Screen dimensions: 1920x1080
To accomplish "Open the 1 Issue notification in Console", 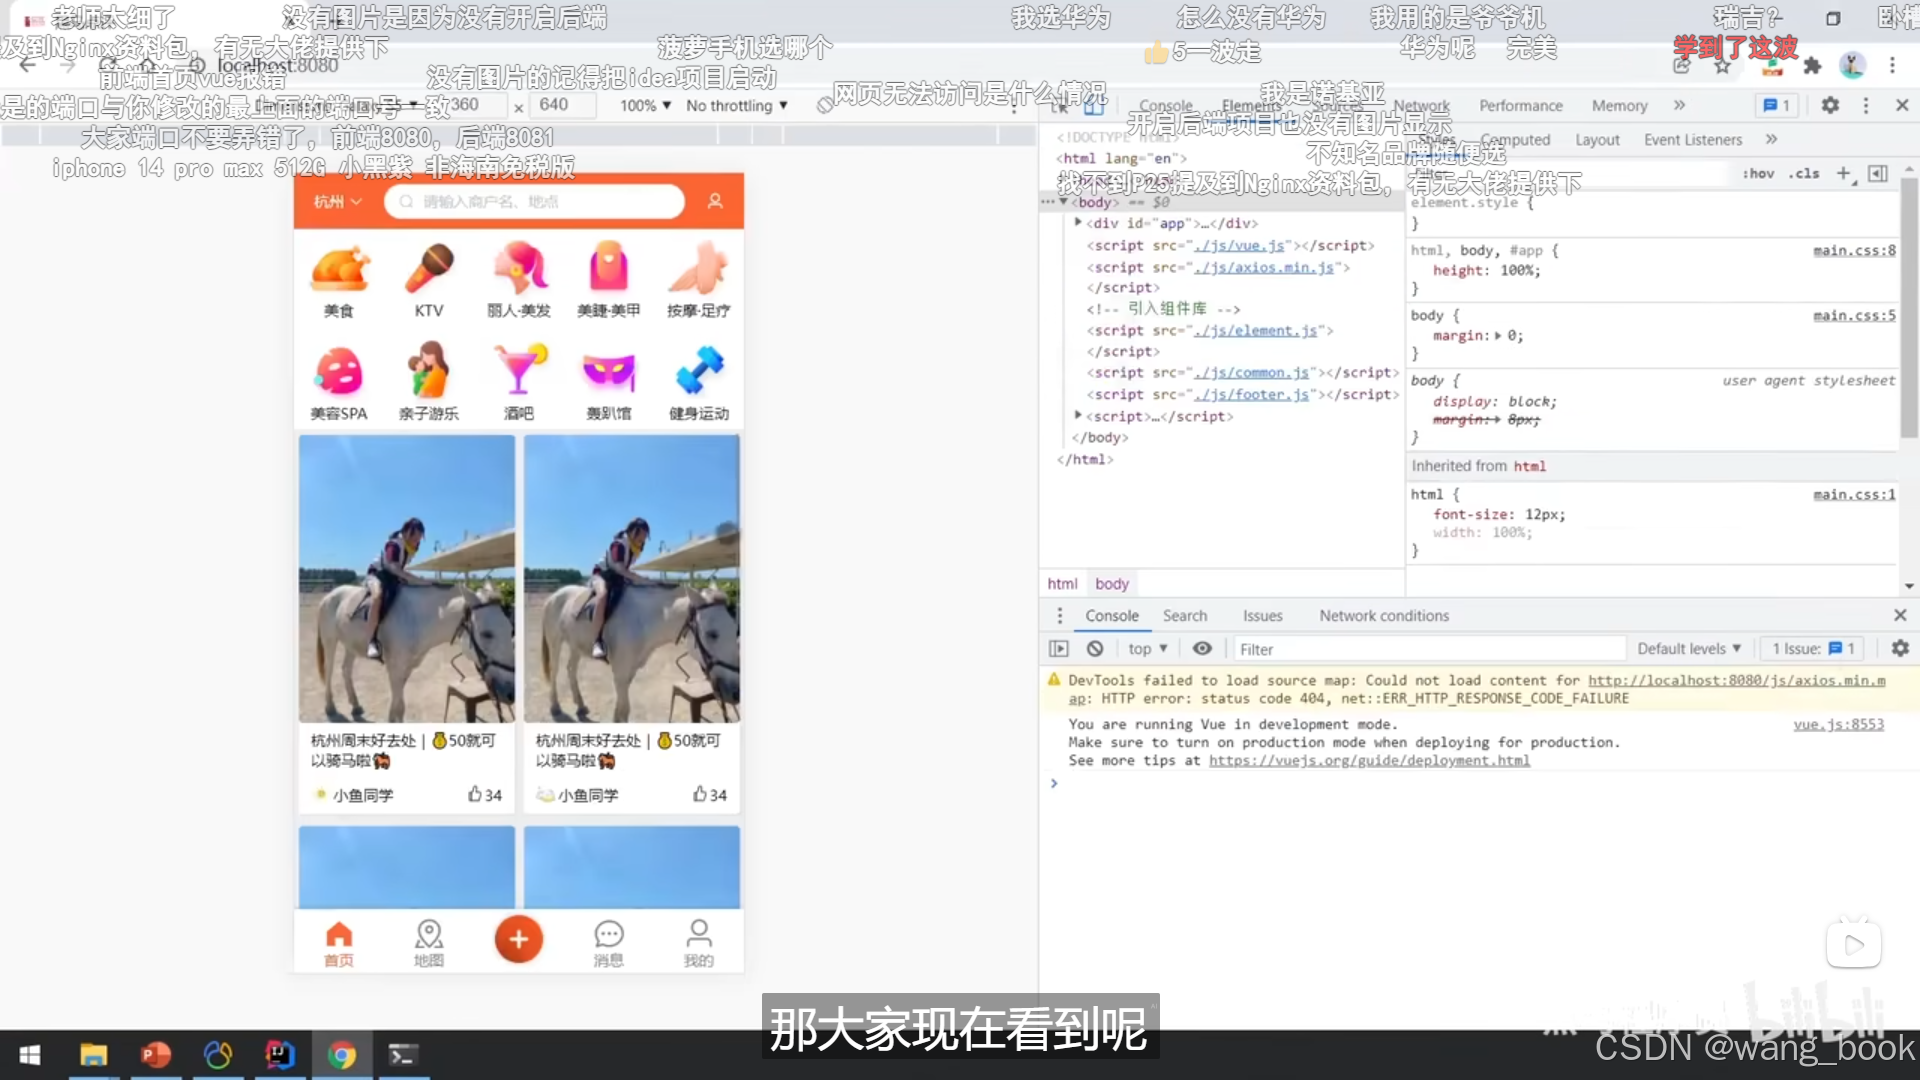I will [x=1811, y=648].
